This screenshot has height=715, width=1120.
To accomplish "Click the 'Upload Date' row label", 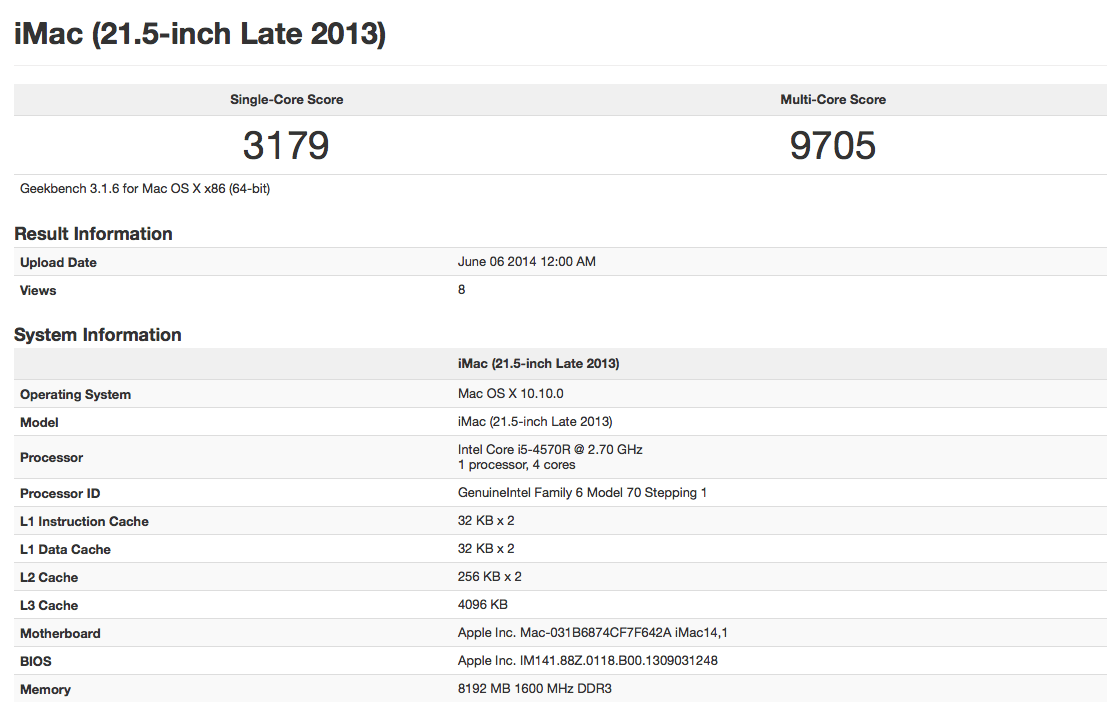I will pyautogui.click(x=59, y=262).
